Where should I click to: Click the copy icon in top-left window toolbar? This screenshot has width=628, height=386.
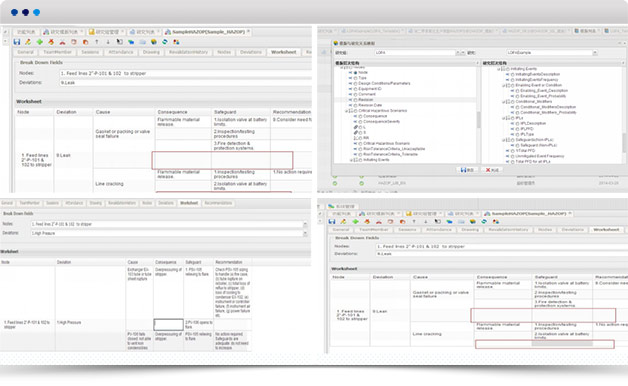74,42
